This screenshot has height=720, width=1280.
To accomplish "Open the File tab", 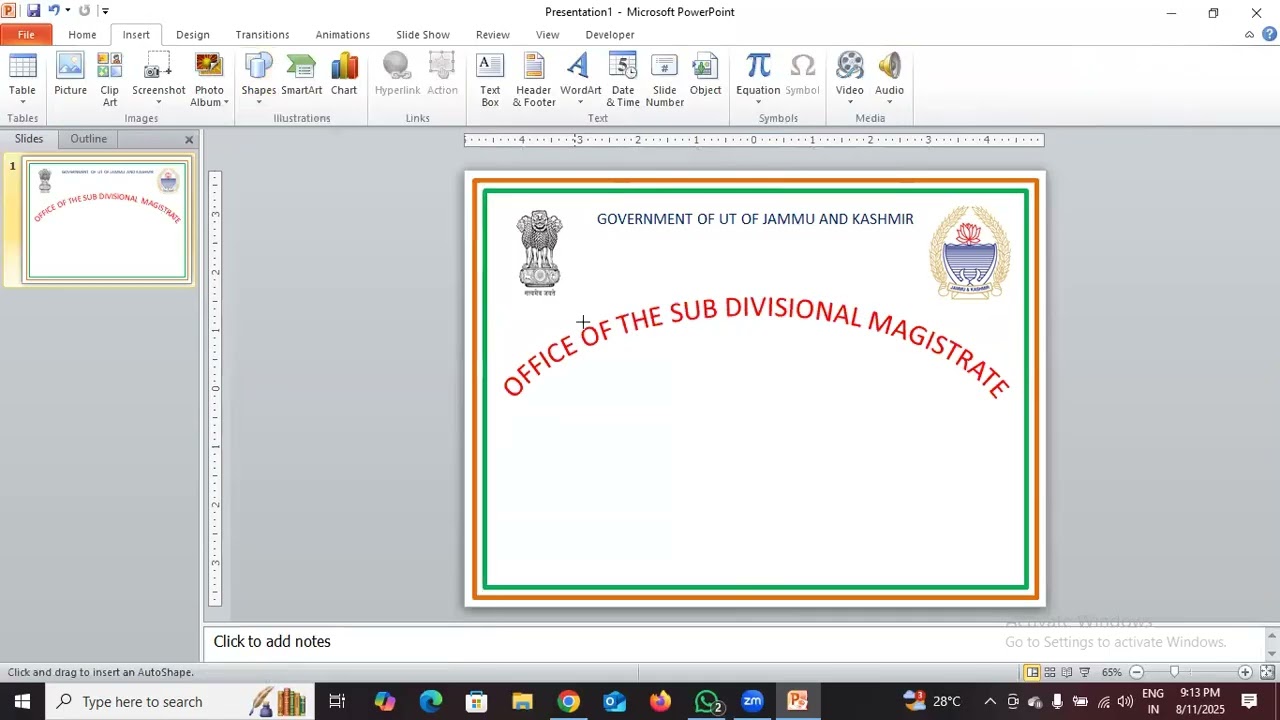I will click(x=26, y=35).
